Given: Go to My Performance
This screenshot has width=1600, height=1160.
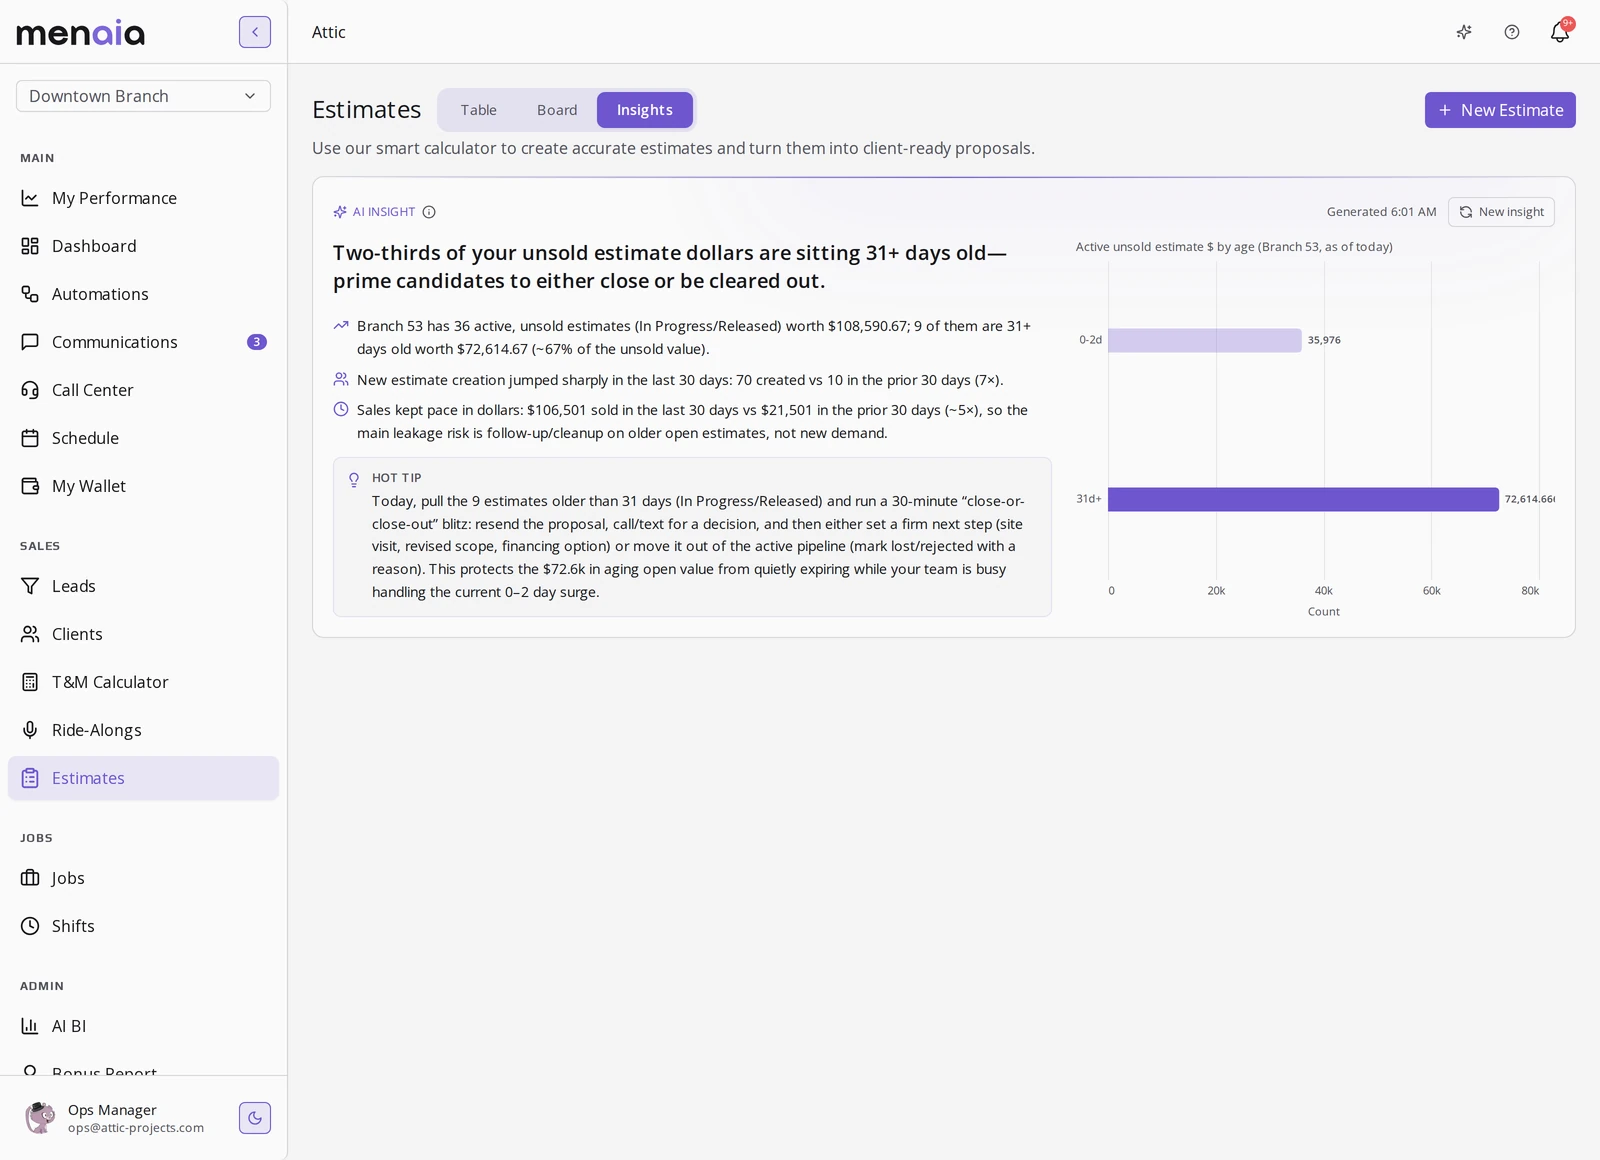Looking at the screenshot, I should coord(143,198).
